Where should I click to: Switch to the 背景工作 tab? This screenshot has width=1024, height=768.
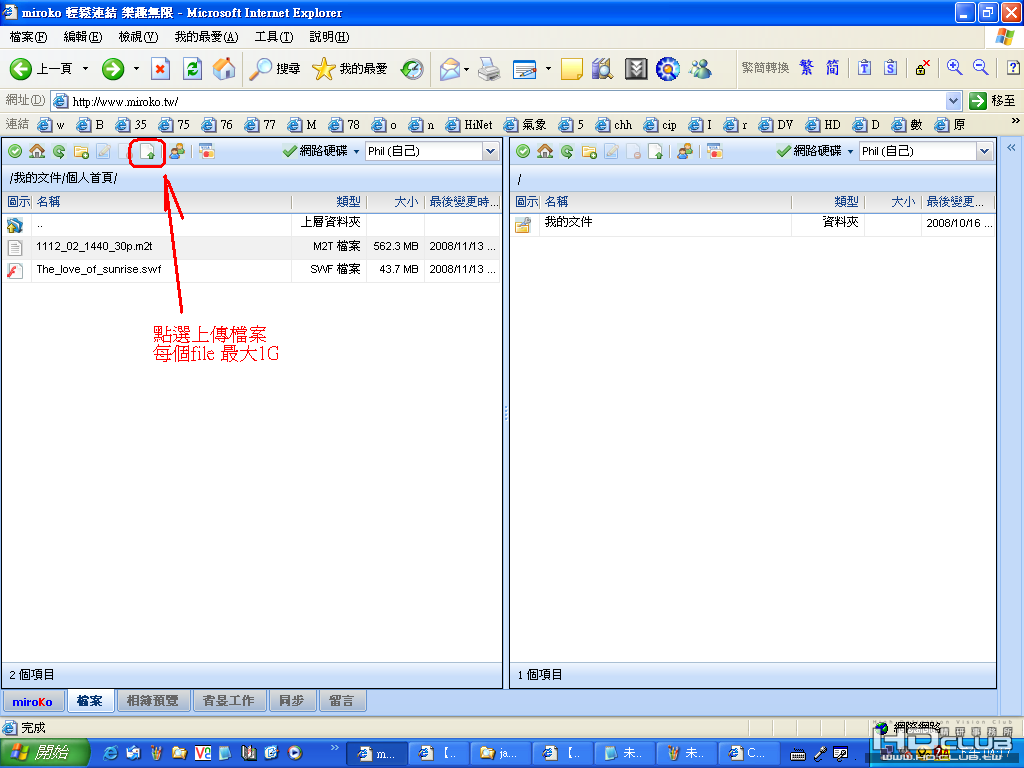pyautogui.click(x=229, y=701)
